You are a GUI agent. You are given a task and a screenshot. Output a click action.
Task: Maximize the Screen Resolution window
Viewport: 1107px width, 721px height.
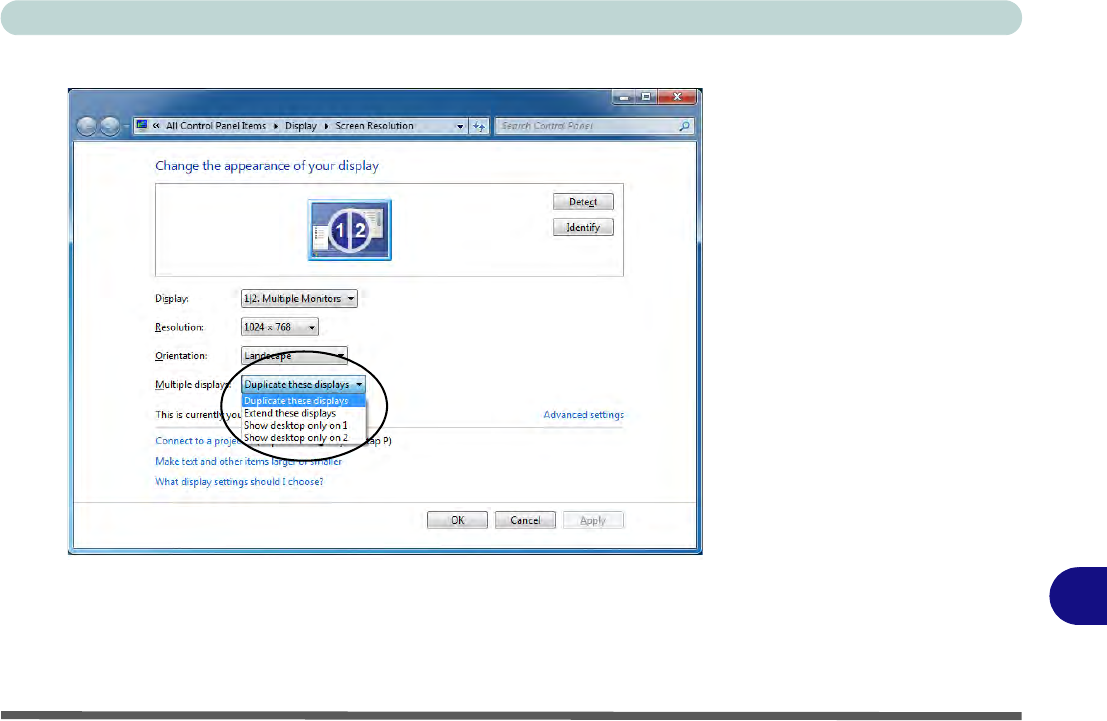(x=646, y=97)
